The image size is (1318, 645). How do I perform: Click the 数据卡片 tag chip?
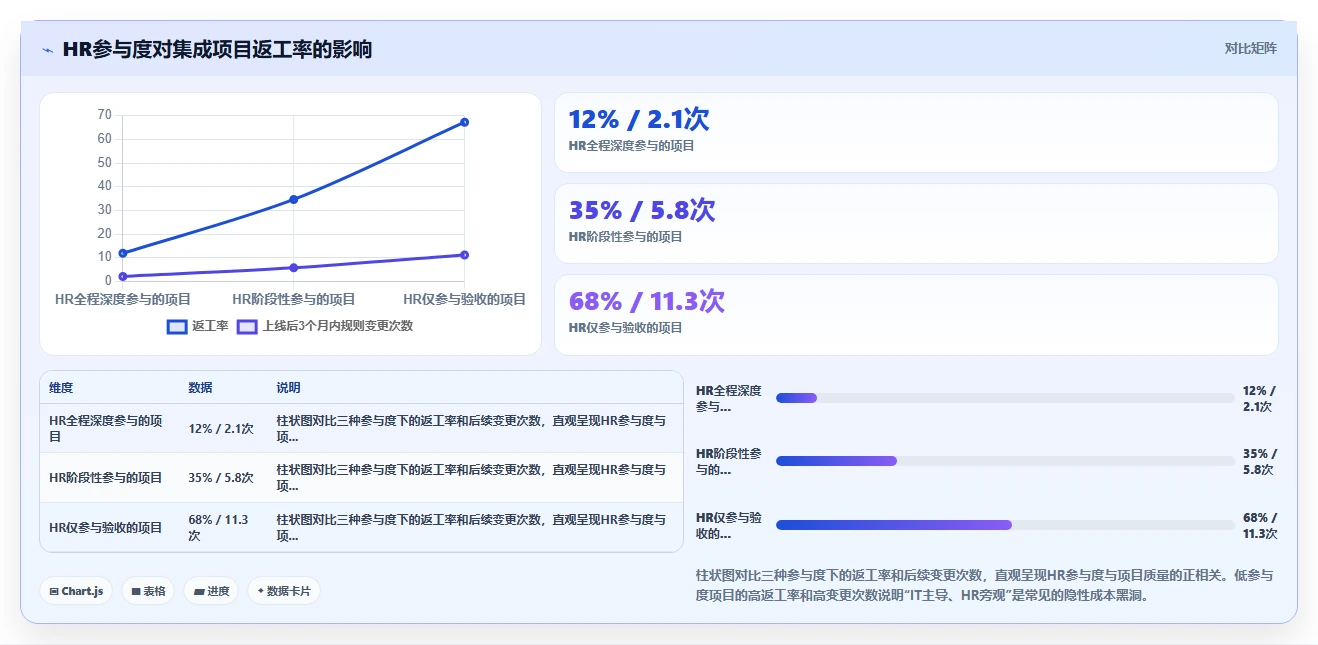[284, 591]
